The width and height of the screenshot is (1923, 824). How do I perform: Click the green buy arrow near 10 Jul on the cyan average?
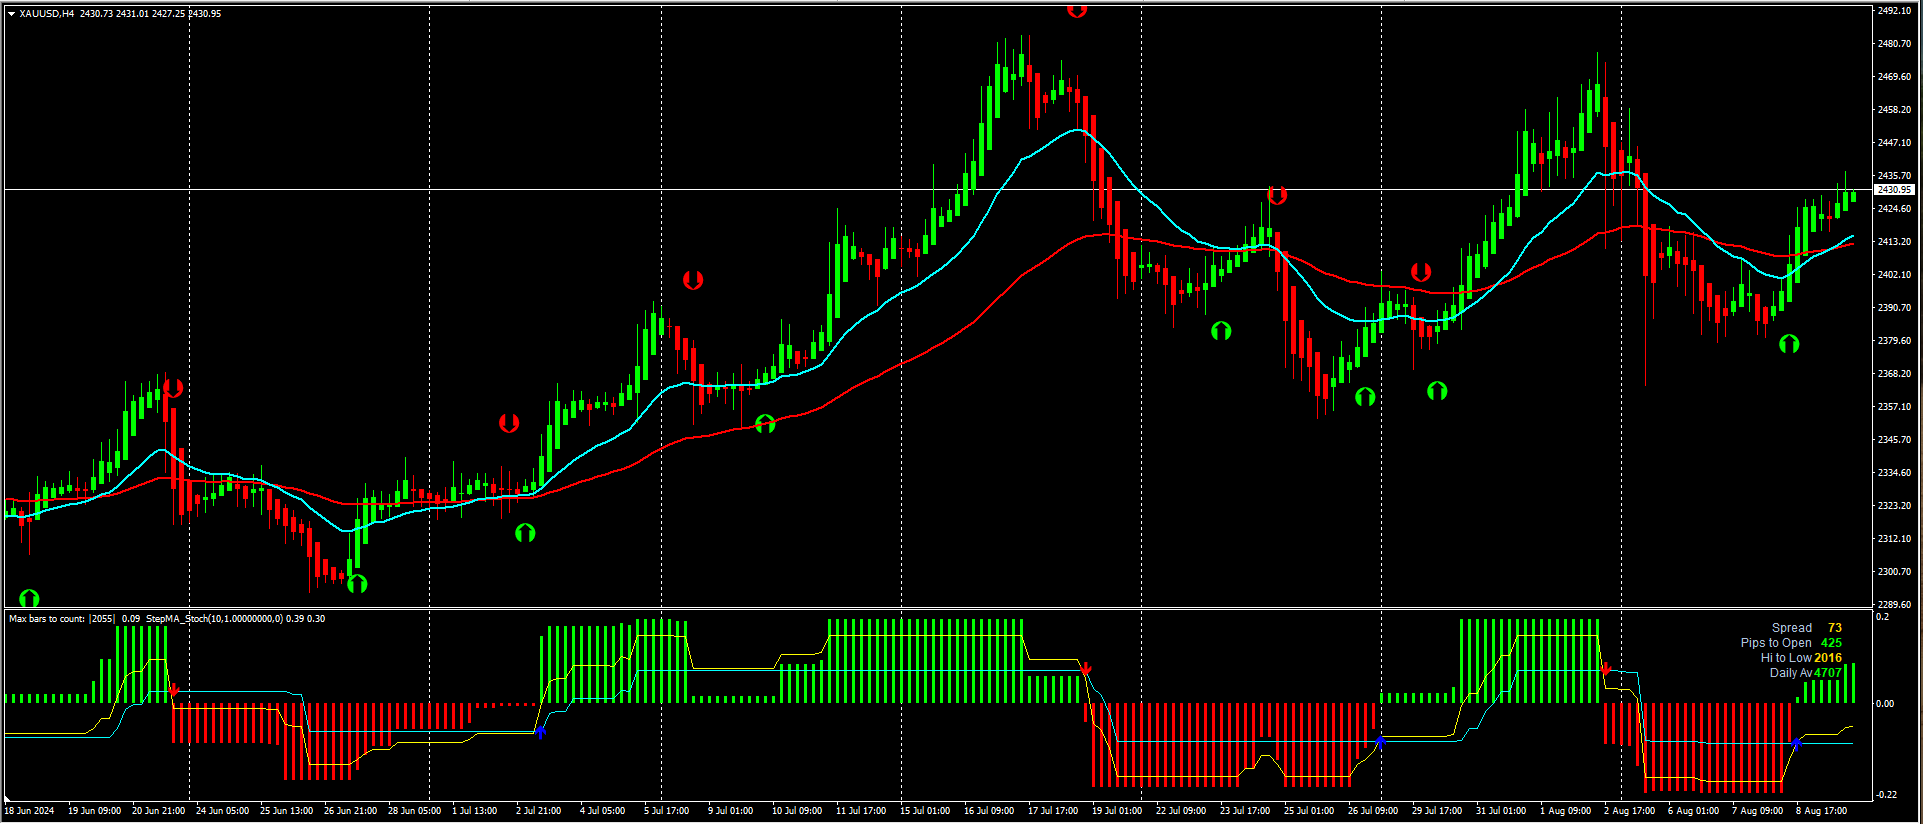click(x=765, y=424)
